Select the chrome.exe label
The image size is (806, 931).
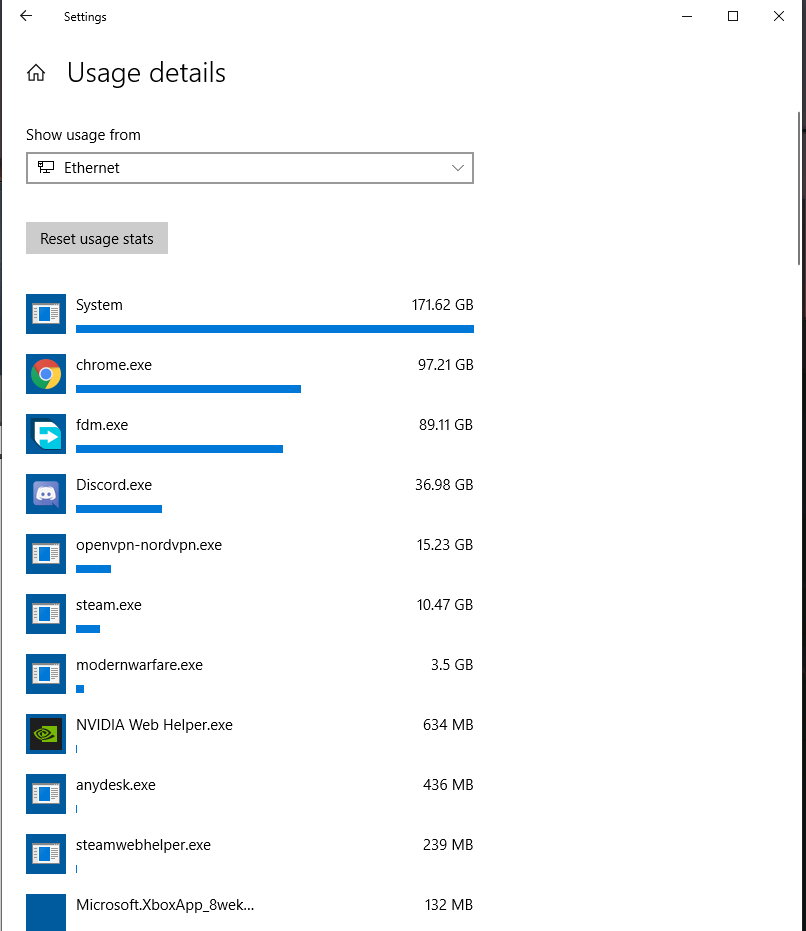coord(114,365)
